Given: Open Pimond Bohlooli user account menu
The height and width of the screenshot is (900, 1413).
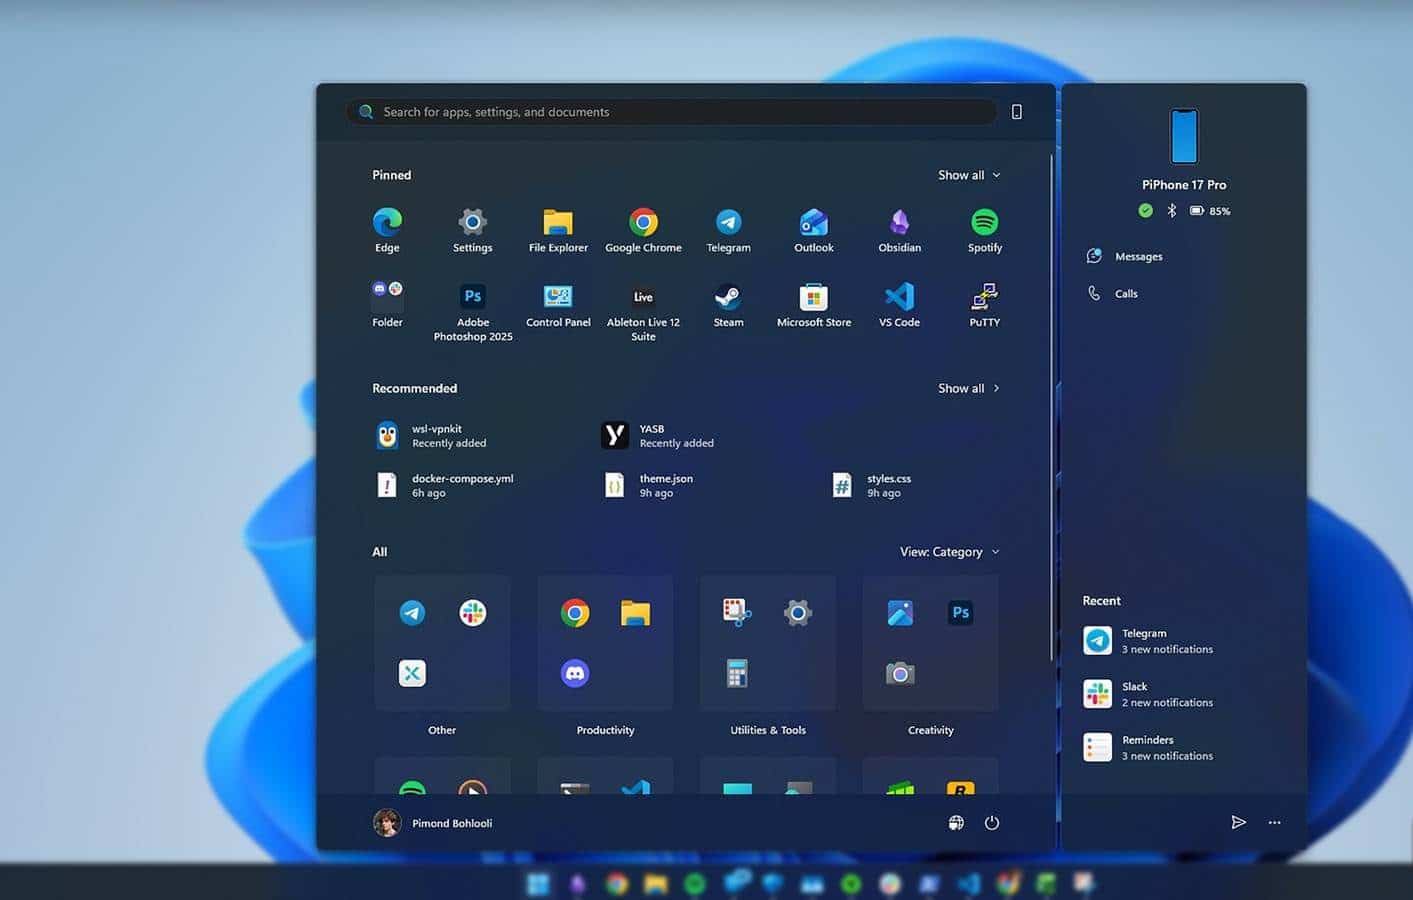Looking at the screenshot, I should pyautogui.click(x=433, y=823).
